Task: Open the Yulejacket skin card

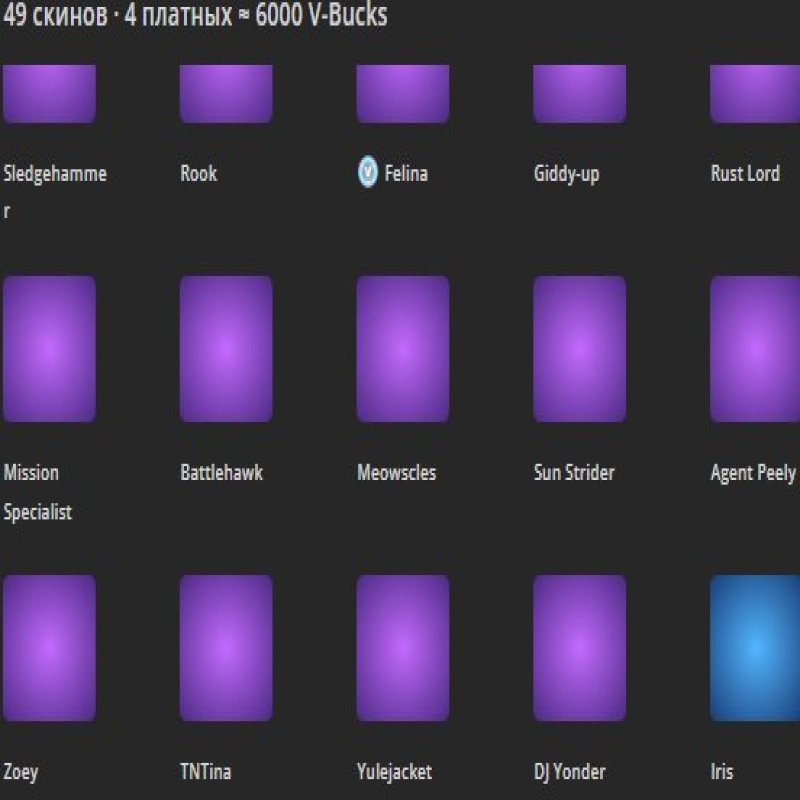Action: tap(403, 648)
